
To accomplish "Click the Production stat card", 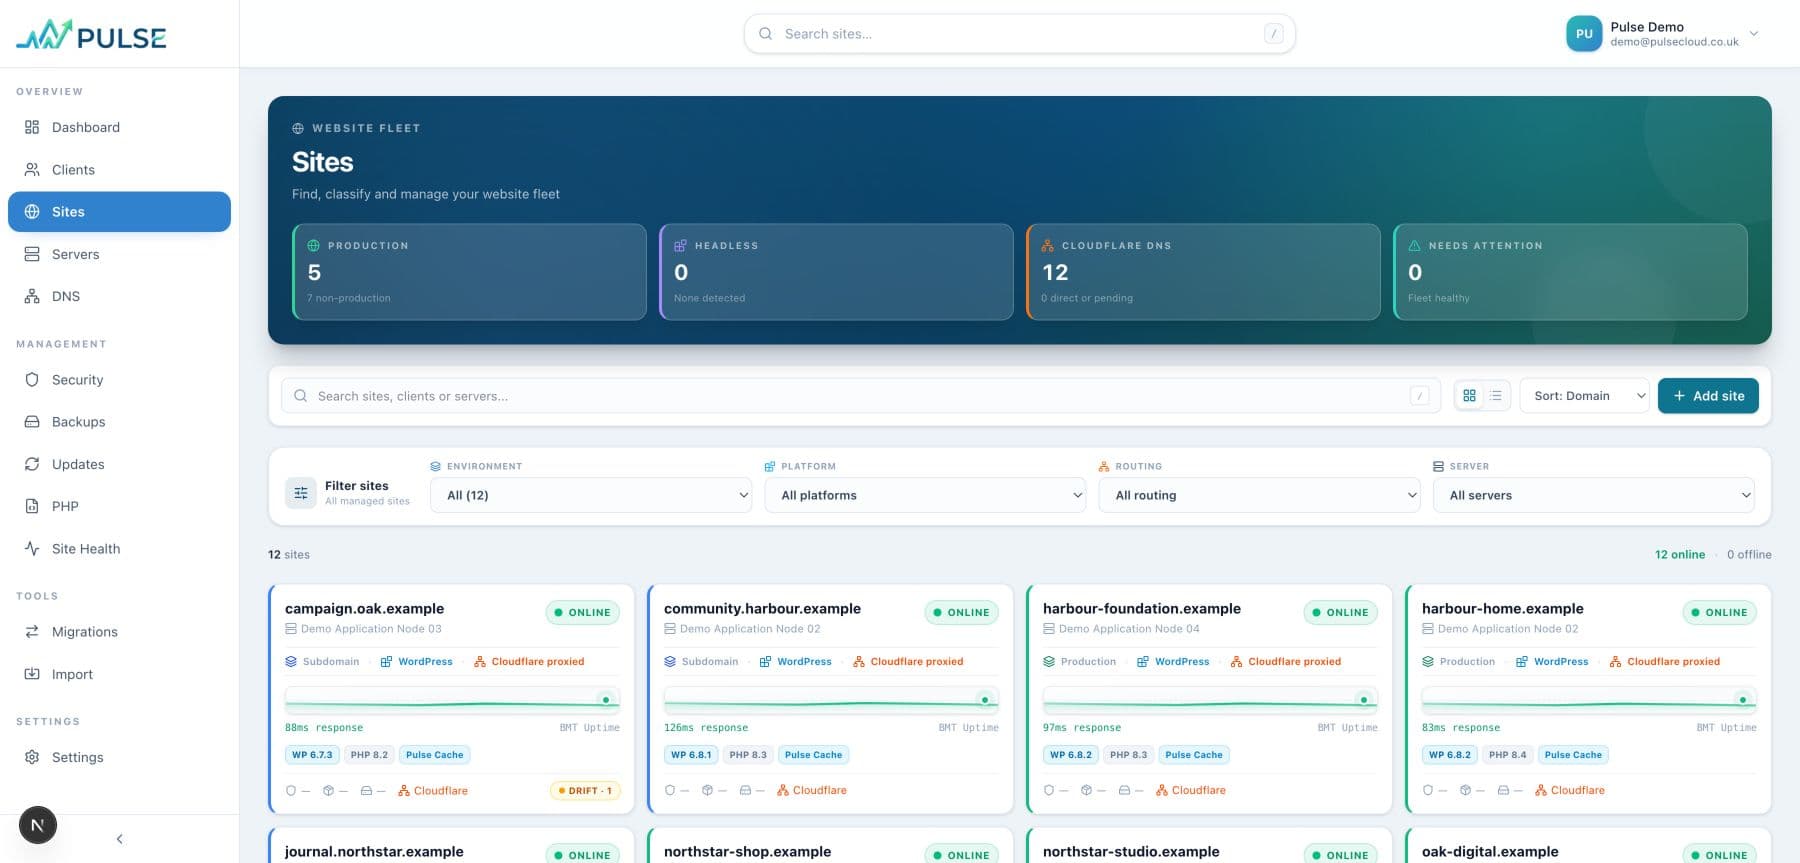I will [x=469, y=272].
